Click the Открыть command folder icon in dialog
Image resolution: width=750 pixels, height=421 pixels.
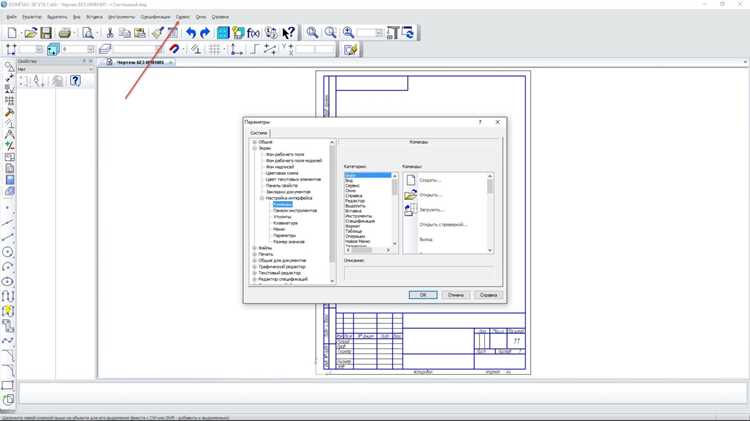pos(410,195)
